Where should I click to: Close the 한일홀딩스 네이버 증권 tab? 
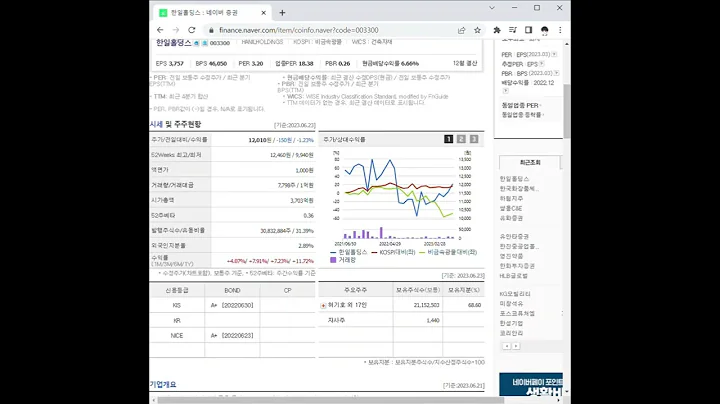[x=264, y=13]
